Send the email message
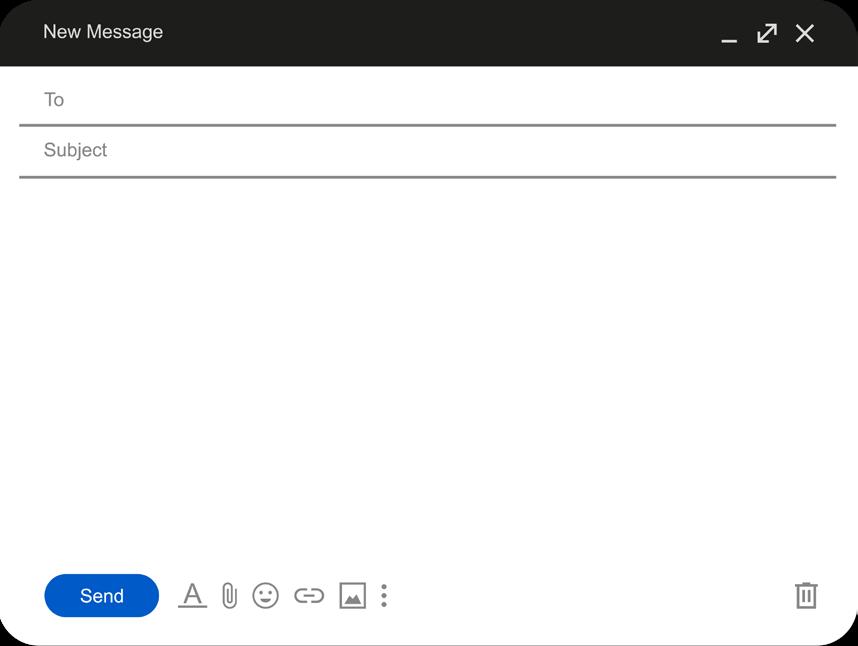Viewport: 858px width, 646px height. click(x=101, y=596)
